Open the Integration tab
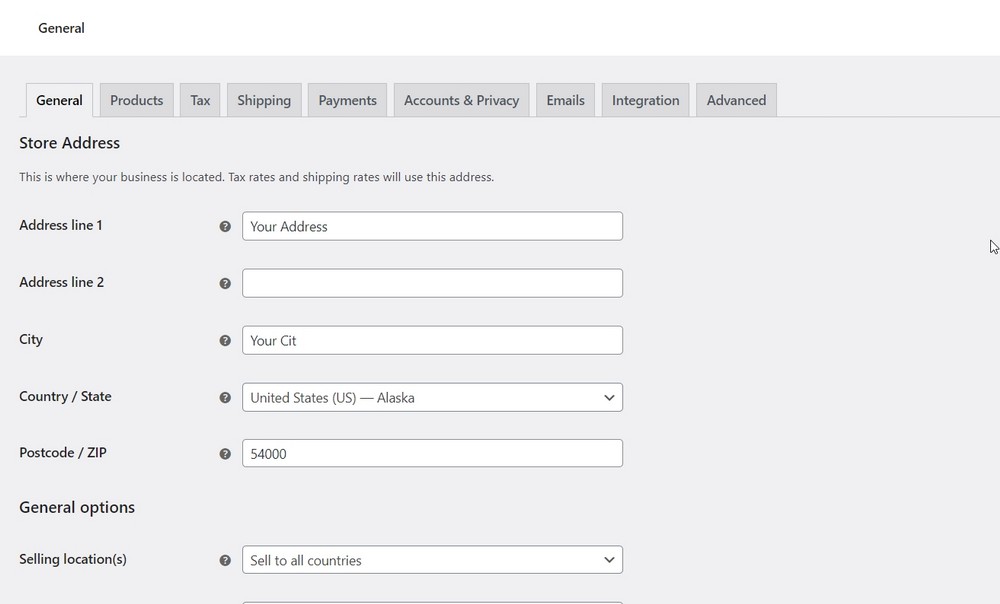The image size is (1000, 604). tap(645, 100)
